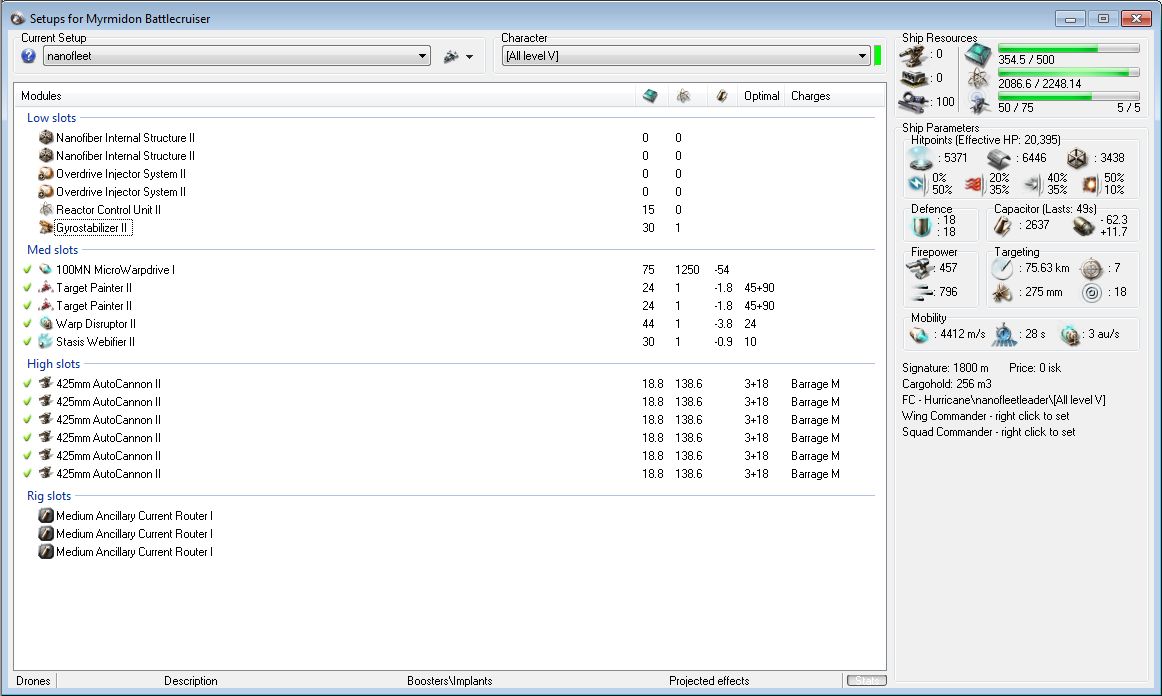Image resolution: width=1162 pixels, height=696 pixels.
Task: Click the Rig slots section heading
Action: (x=49, y=496)
